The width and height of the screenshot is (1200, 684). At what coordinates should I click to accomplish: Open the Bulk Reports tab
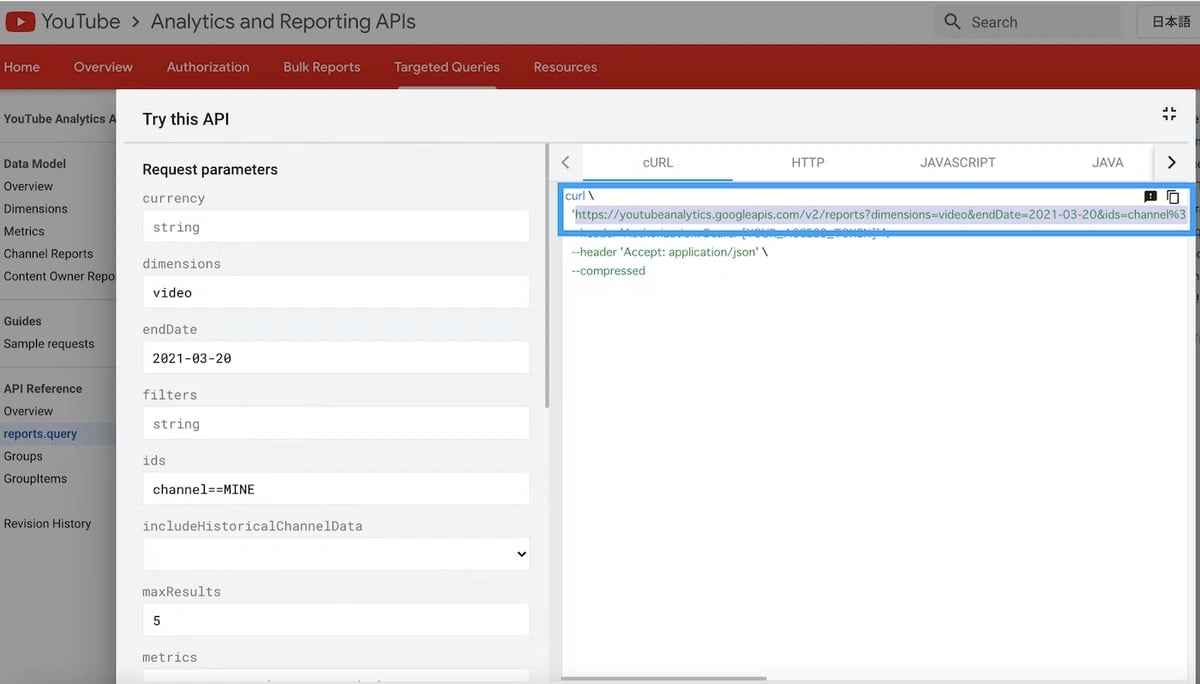tap(322, 67)
